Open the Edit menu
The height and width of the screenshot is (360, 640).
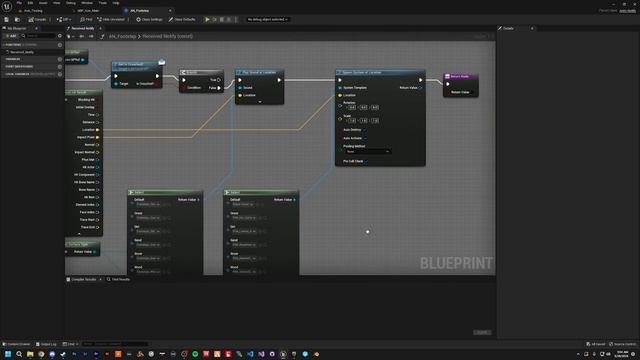coord(30,3)
